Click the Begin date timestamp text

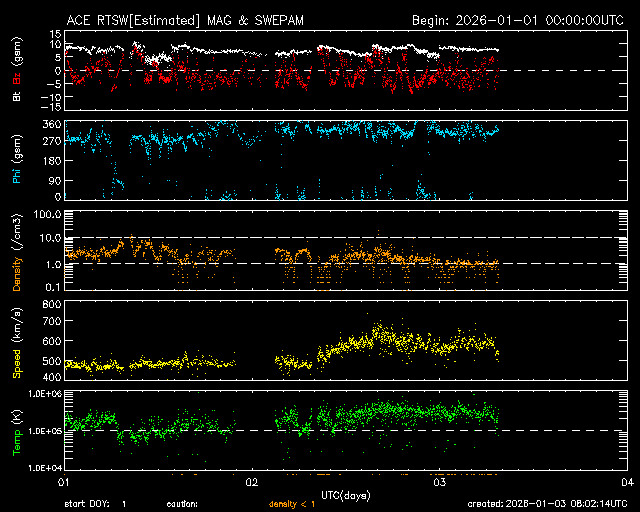518,20
